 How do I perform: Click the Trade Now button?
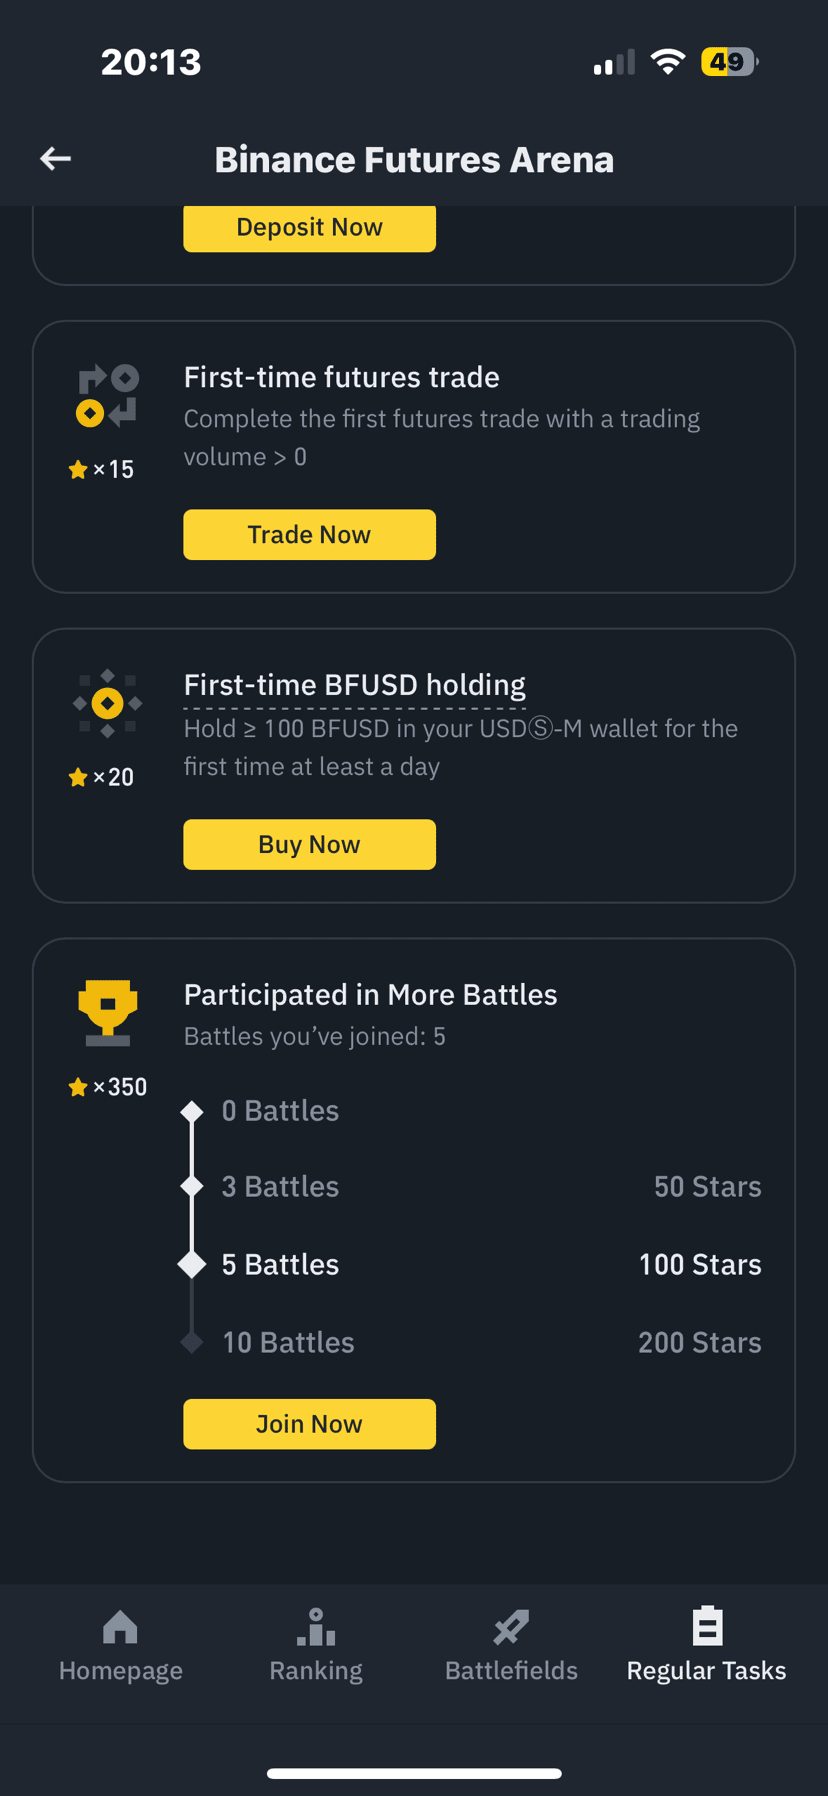pyautogui.click(x=309, y=535)
